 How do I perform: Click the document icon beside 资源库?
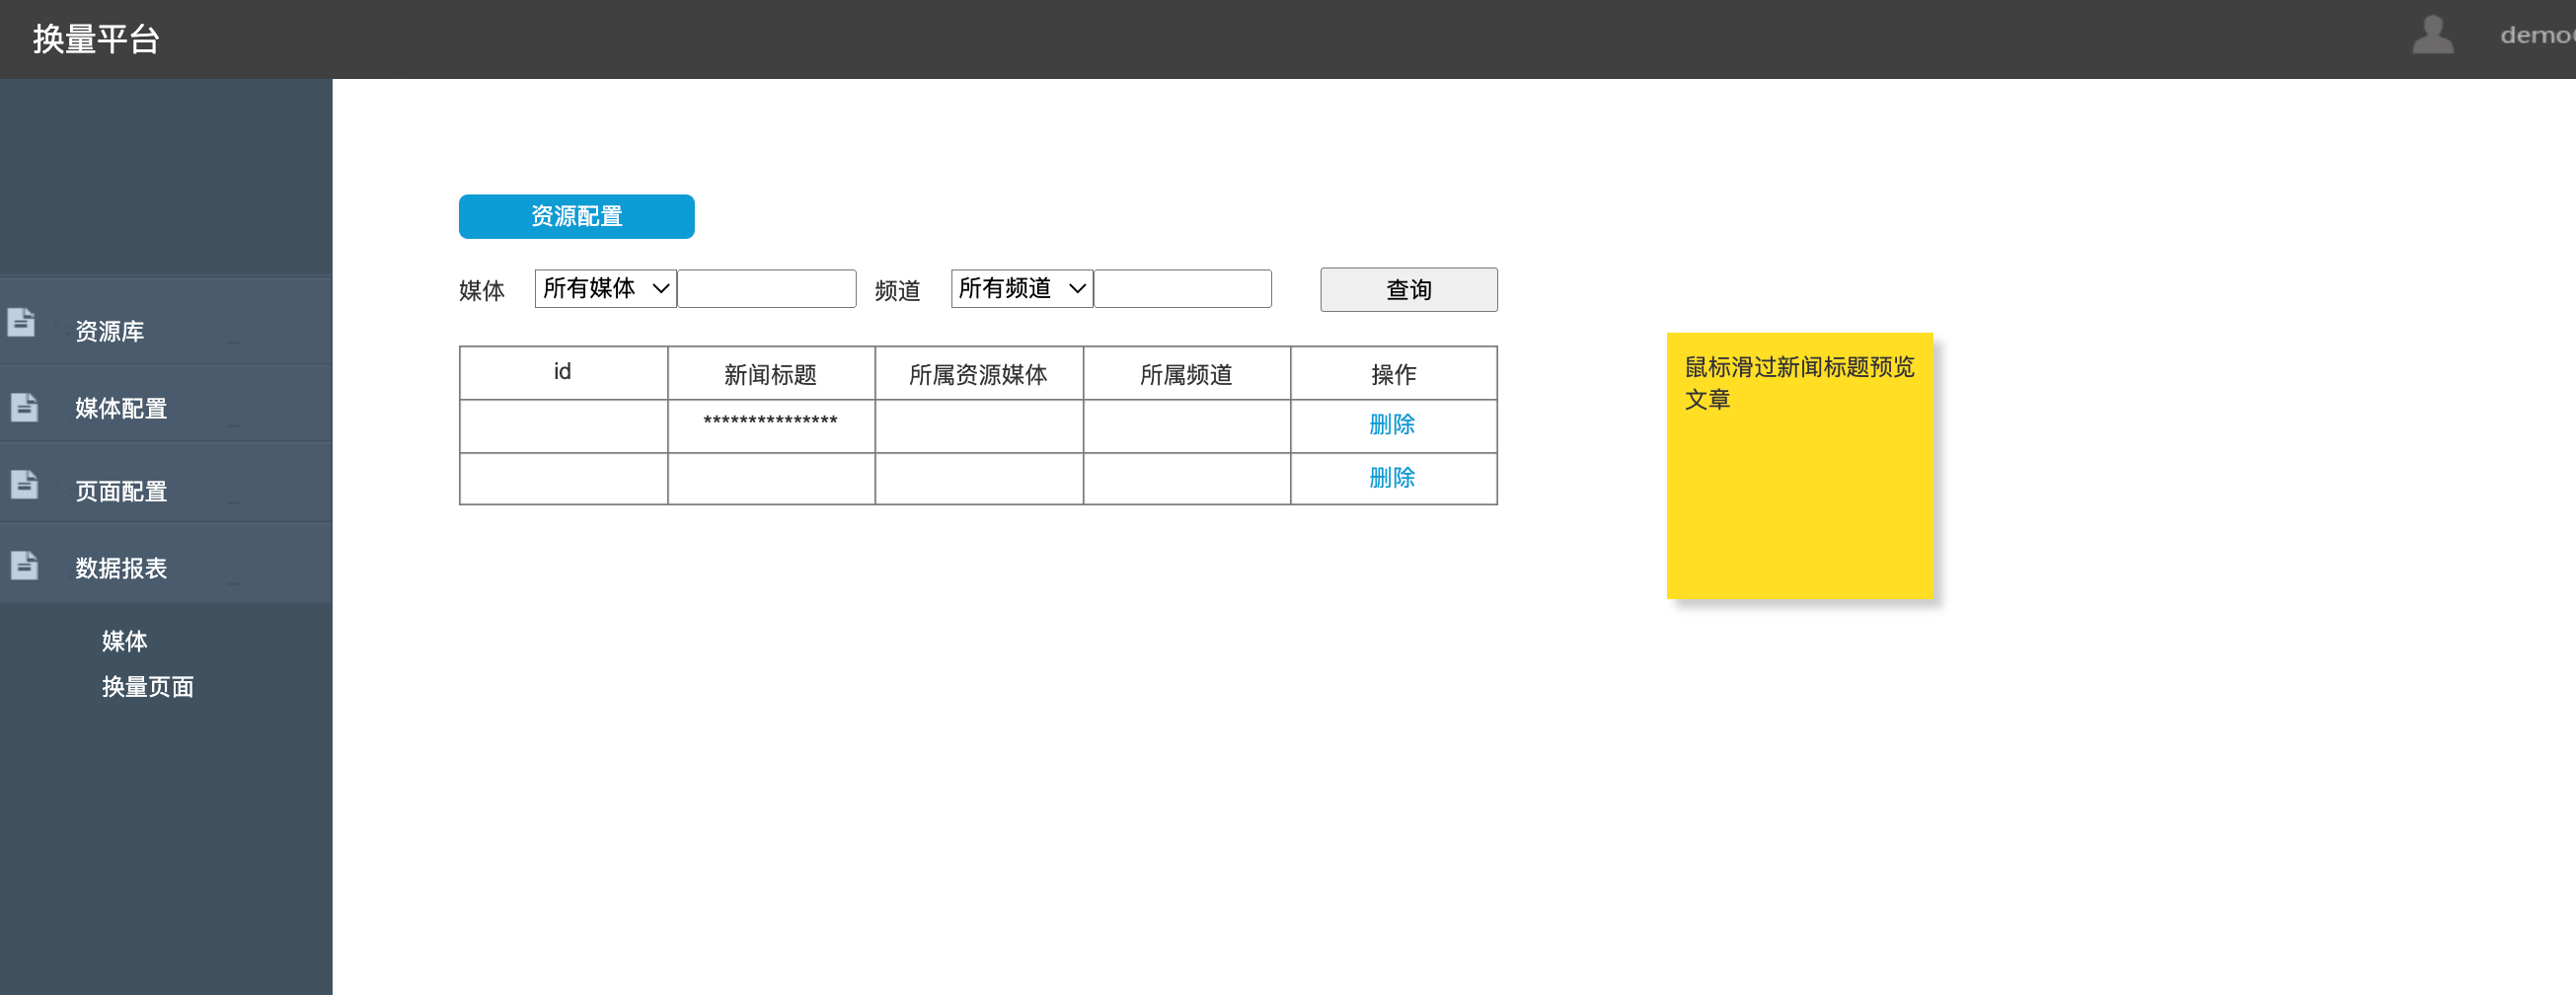click(x=21, y=322)
